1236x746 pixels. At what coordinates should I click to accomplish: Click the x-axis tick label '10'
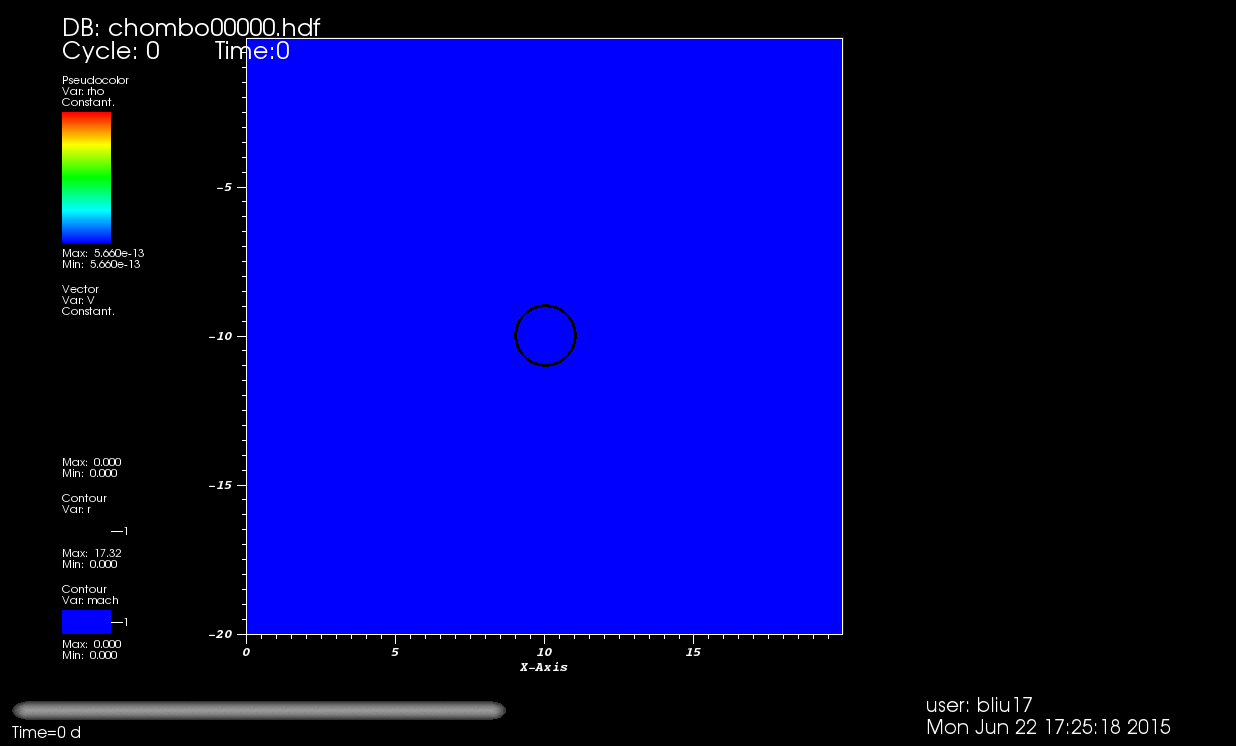(544, 652)
